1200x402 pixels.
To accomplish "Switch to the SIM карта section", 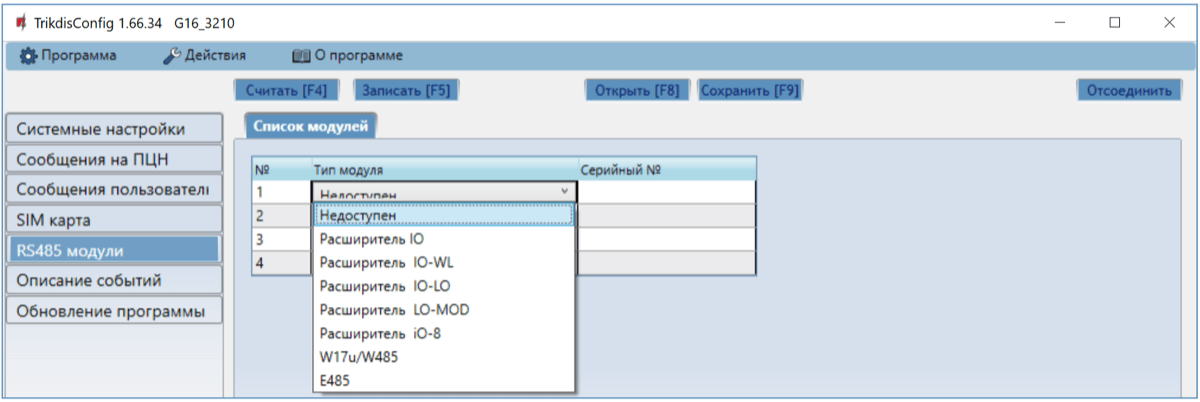I will coord(113,219).
